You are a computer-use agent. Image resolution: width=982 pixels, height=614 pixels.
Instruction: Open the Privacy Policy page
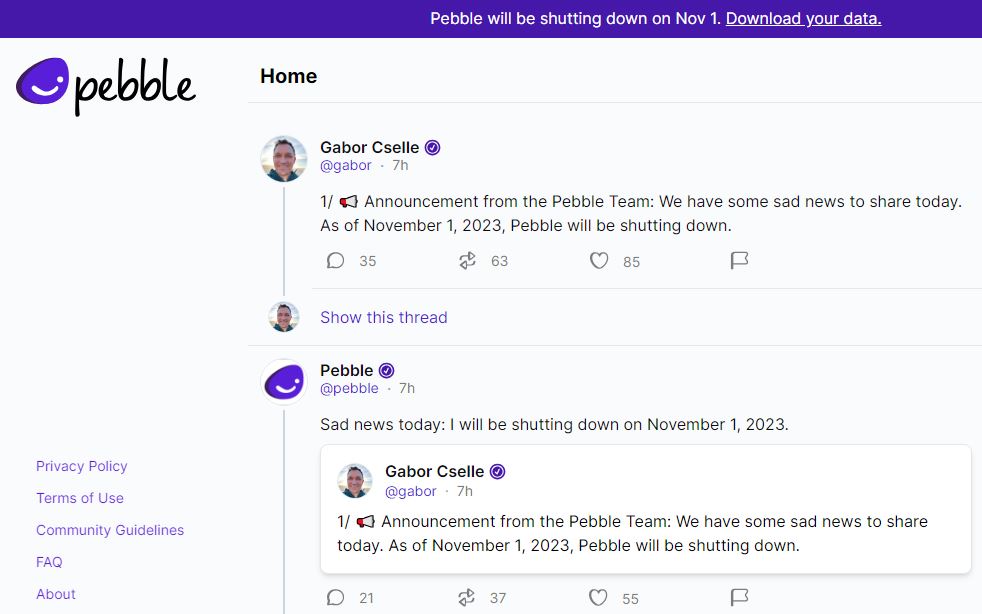[82, 466]
